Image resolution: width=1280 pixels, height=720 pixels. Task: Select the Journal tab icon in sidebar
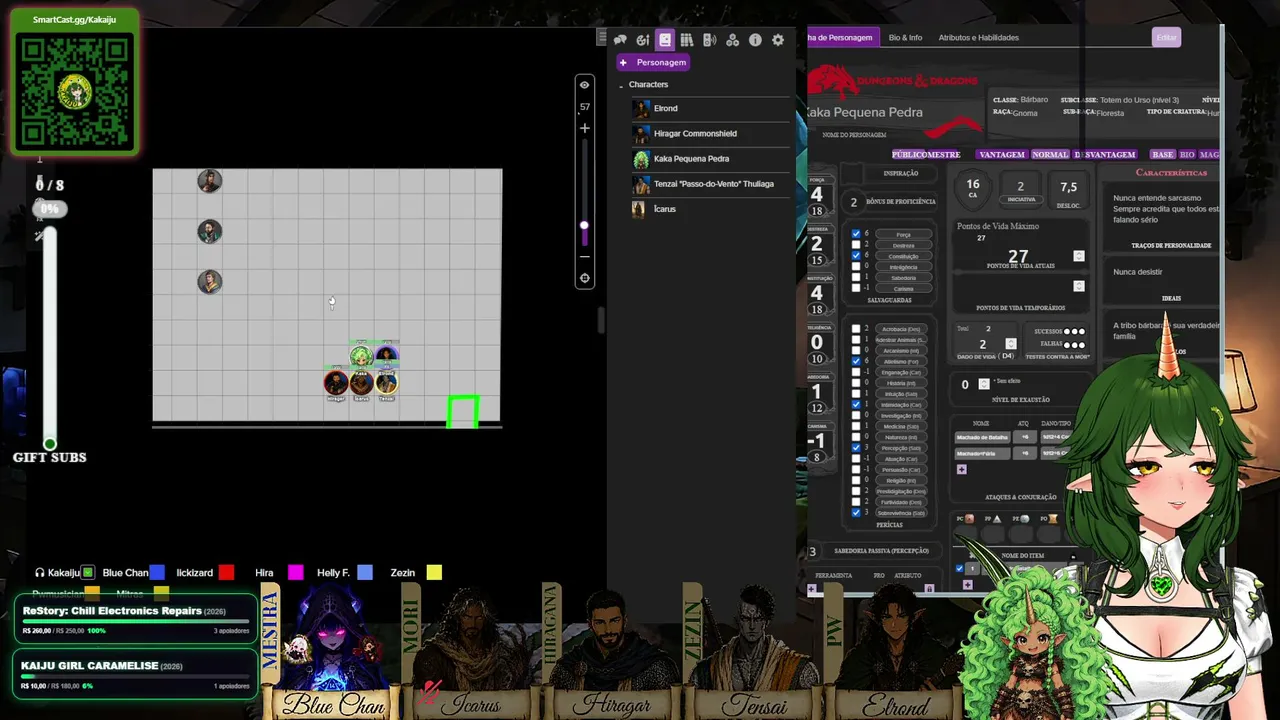coord(665,40)
